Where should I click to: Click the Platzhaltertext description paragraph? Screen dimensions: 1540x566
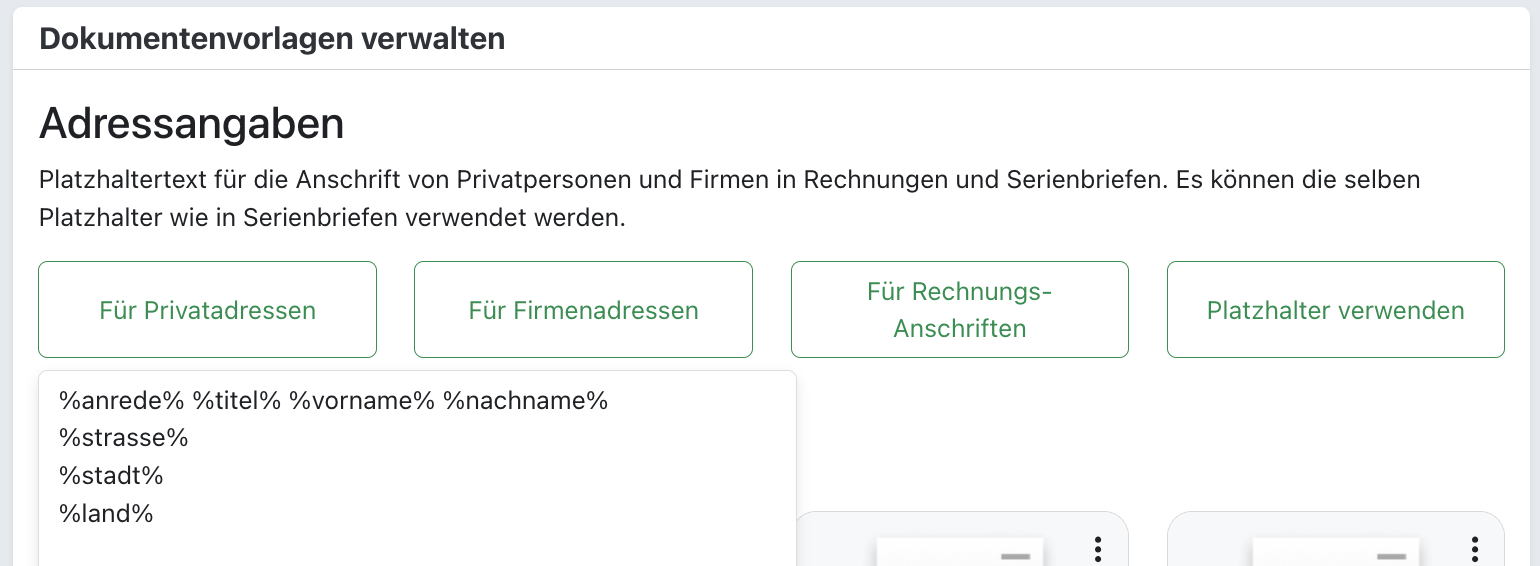[x=729, y=198]
